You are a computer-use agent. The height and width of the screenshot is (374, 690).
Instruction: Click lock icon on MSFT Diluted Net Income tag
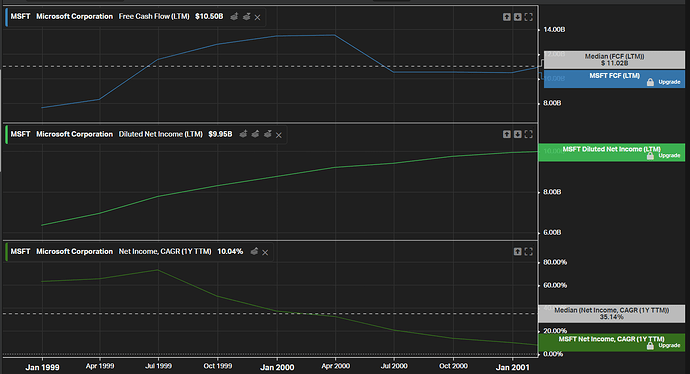point(650,156)
